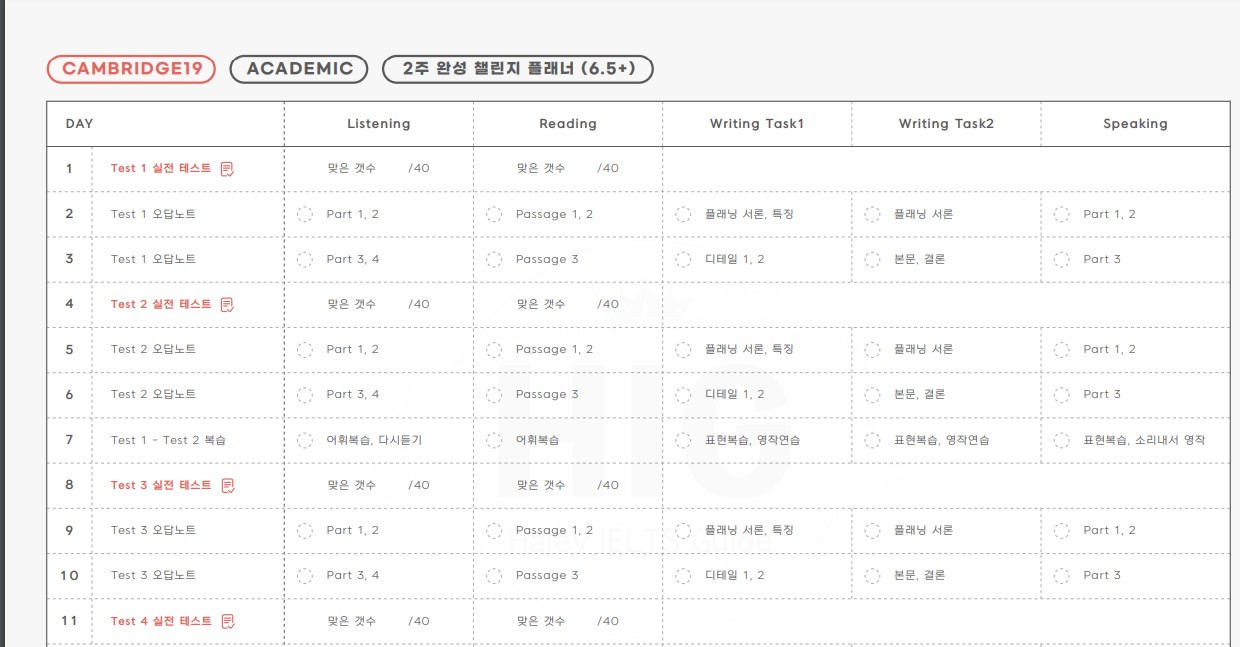Click the Writing Task2 column header
Screen dimensions: 1240x647
(946, 124)
